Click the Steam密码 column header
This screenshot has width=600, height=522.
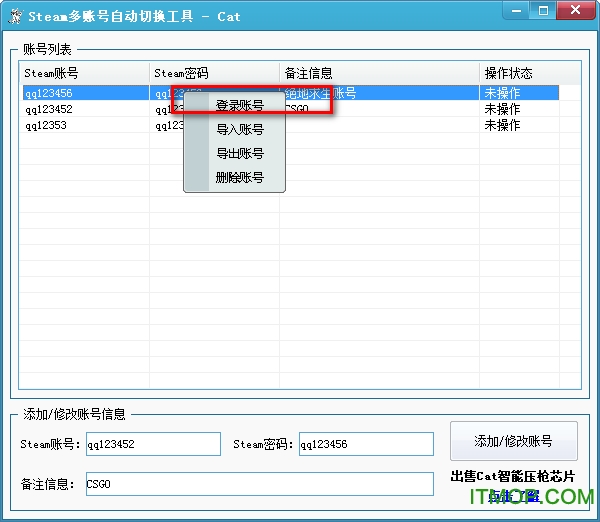coord(214,73)
